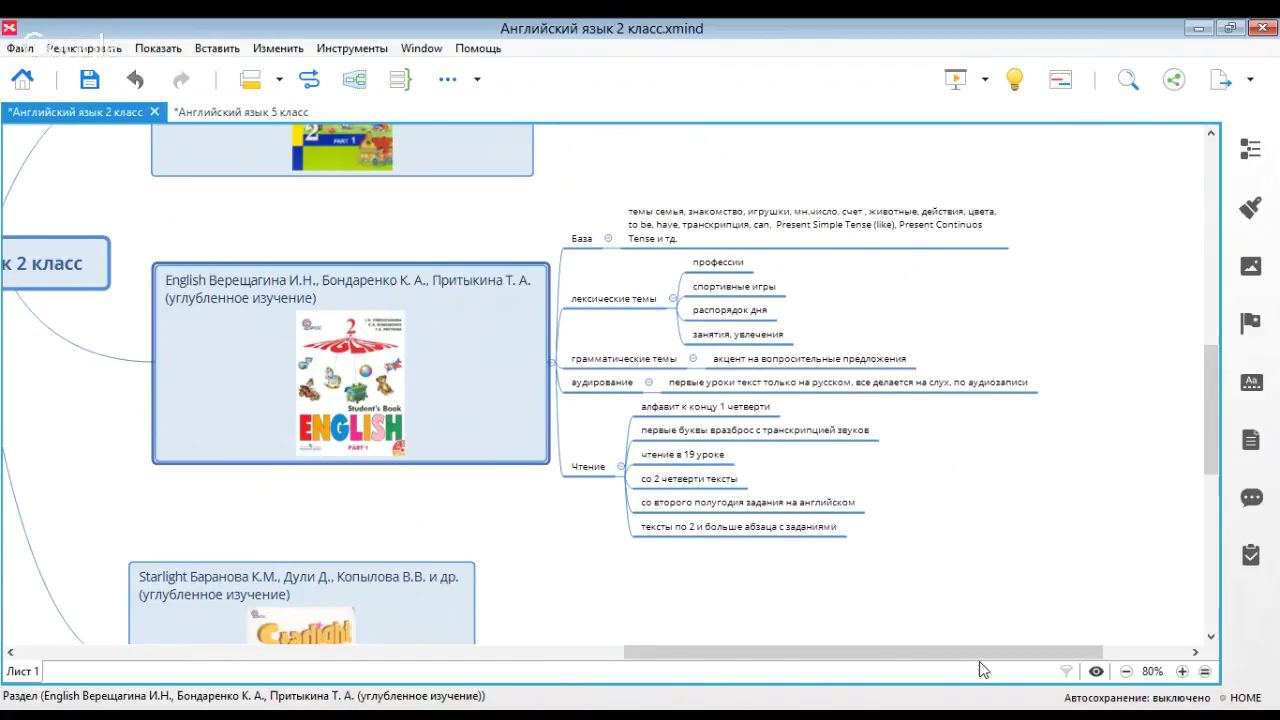
Task: Open the Инструменты menu
Action: pos(352,48)
